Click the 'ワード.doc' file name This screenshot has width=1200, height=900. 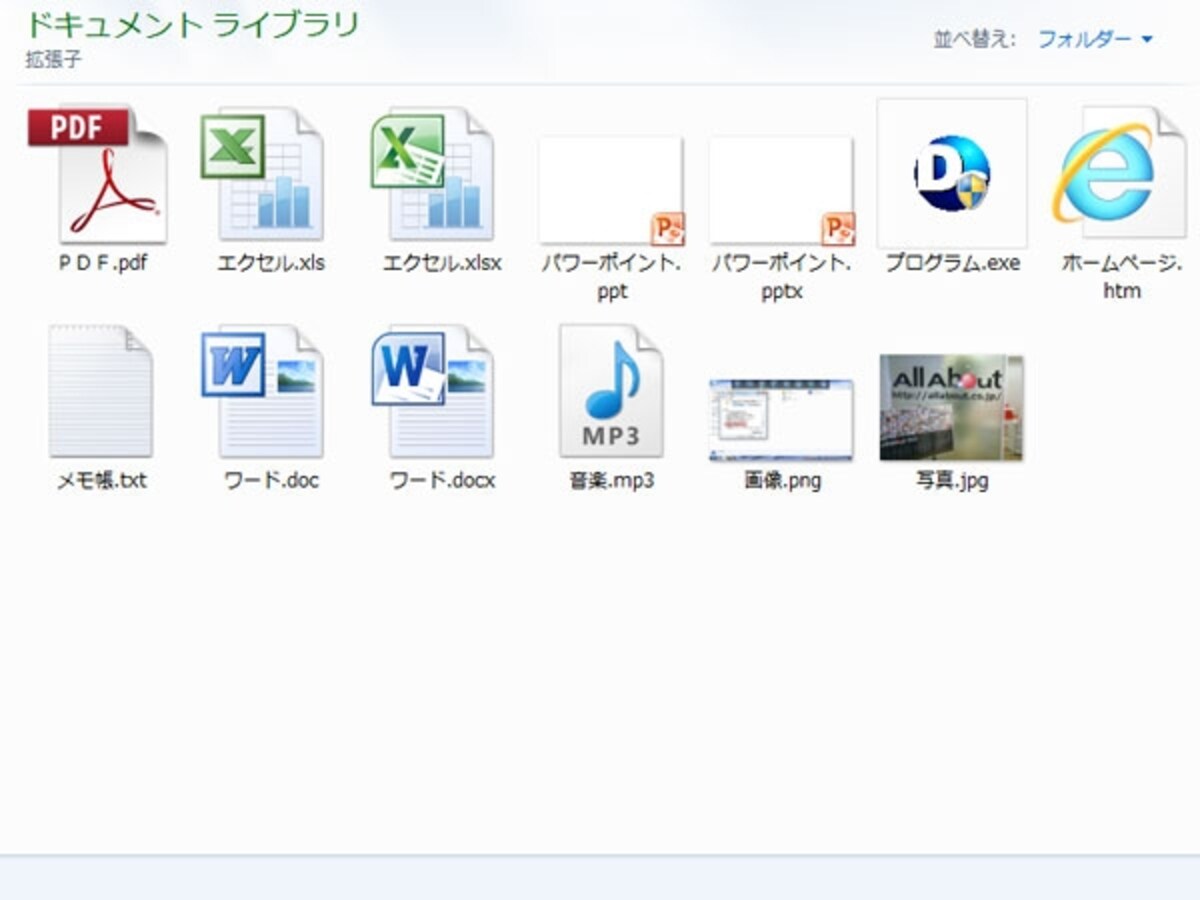click(271, 481)
